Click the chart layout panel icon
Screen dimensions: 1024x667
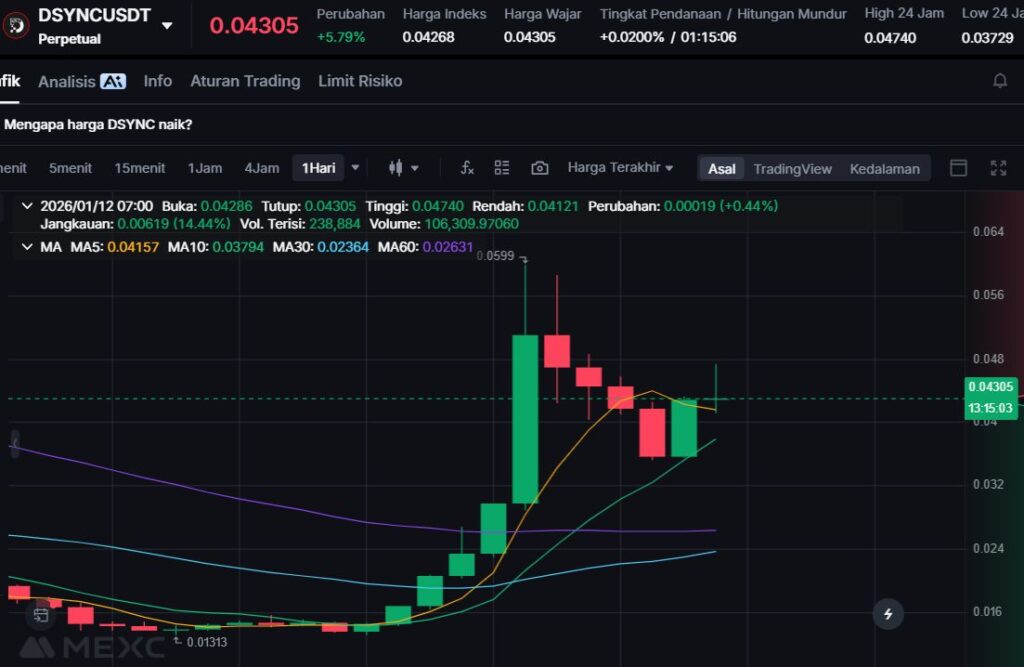[x=958, y=168]
